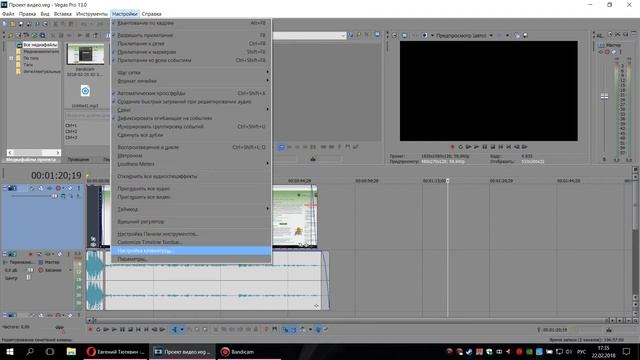Viewport: 640px width, 360px height.
Task: Arm audio track for record red button
Action: click(30, 254)
